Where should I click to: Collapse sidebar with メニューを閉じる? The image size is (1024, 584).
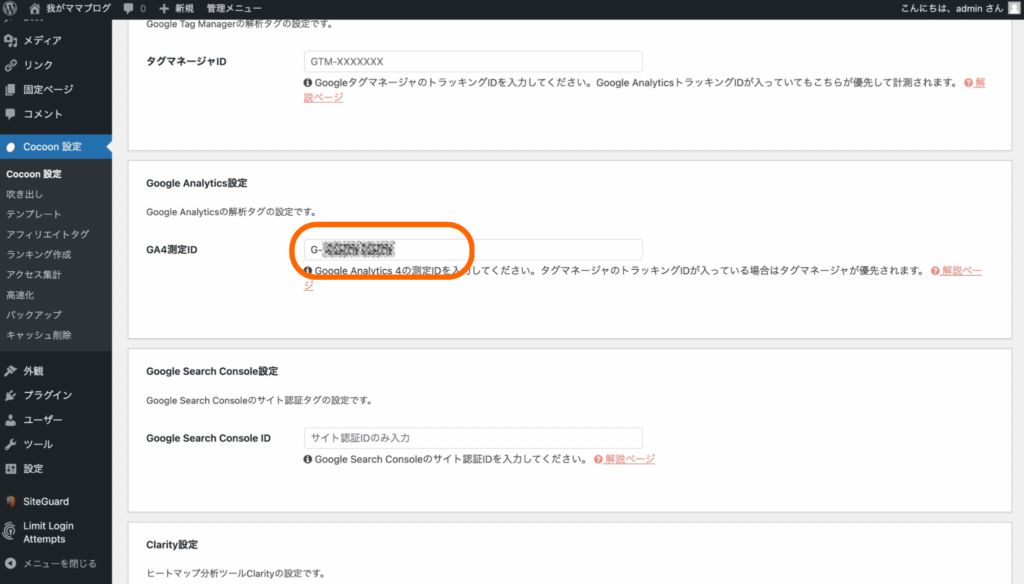(x=52, y=564)
